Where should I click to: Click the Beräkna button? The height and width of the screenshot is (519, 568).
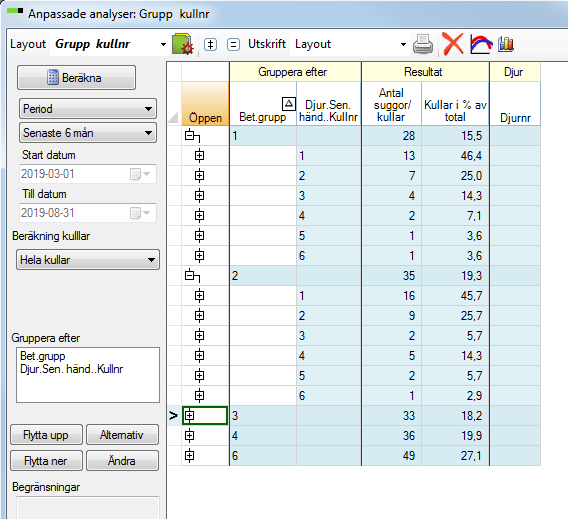pyautogui.click(x=76, y=78)
